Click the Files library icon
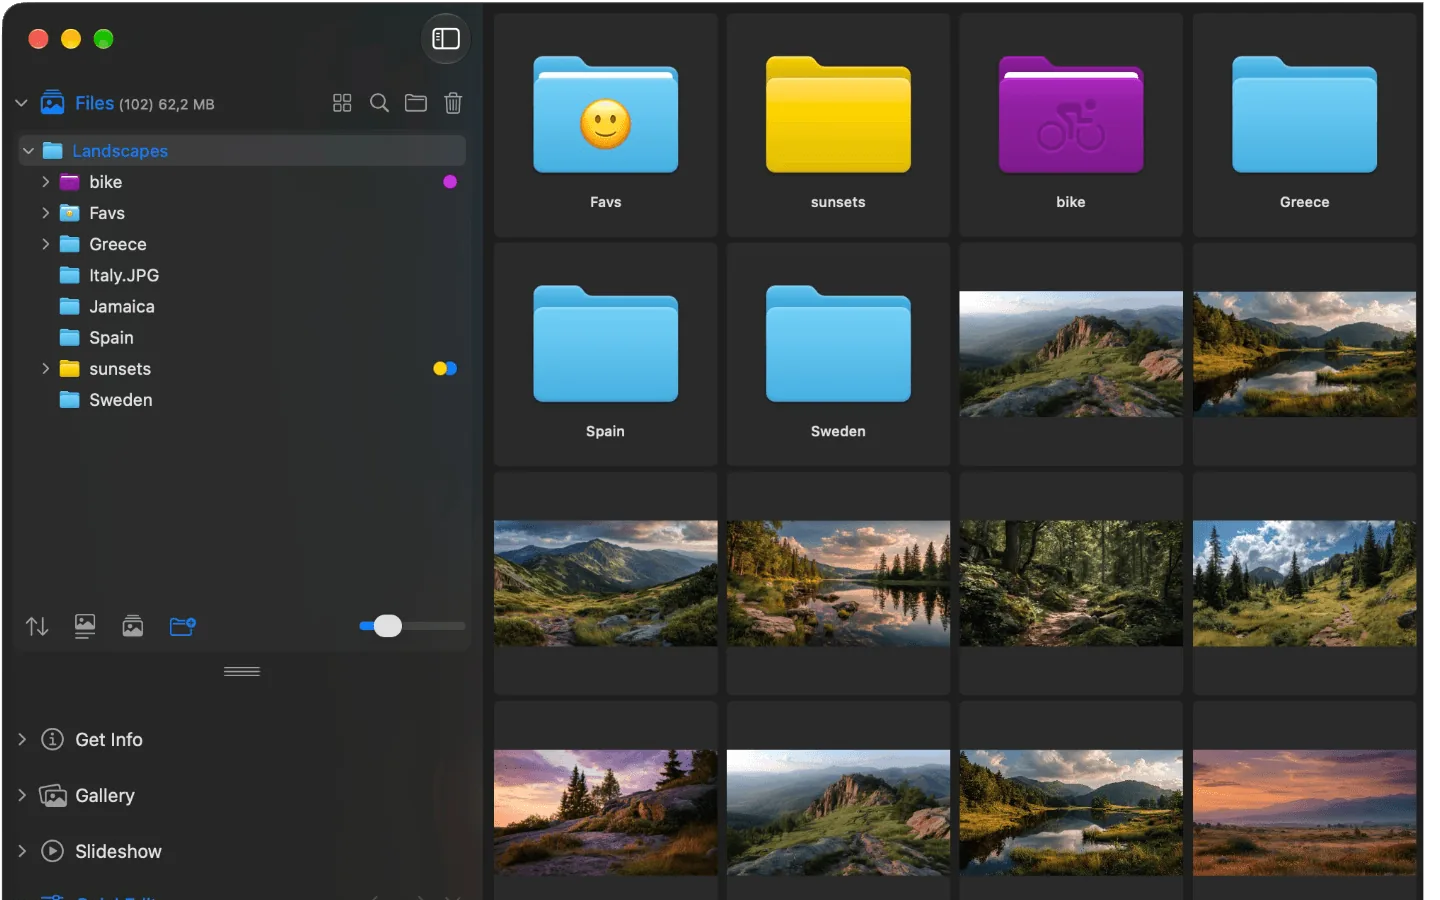The image size is (1440, 900). (52, 103)
